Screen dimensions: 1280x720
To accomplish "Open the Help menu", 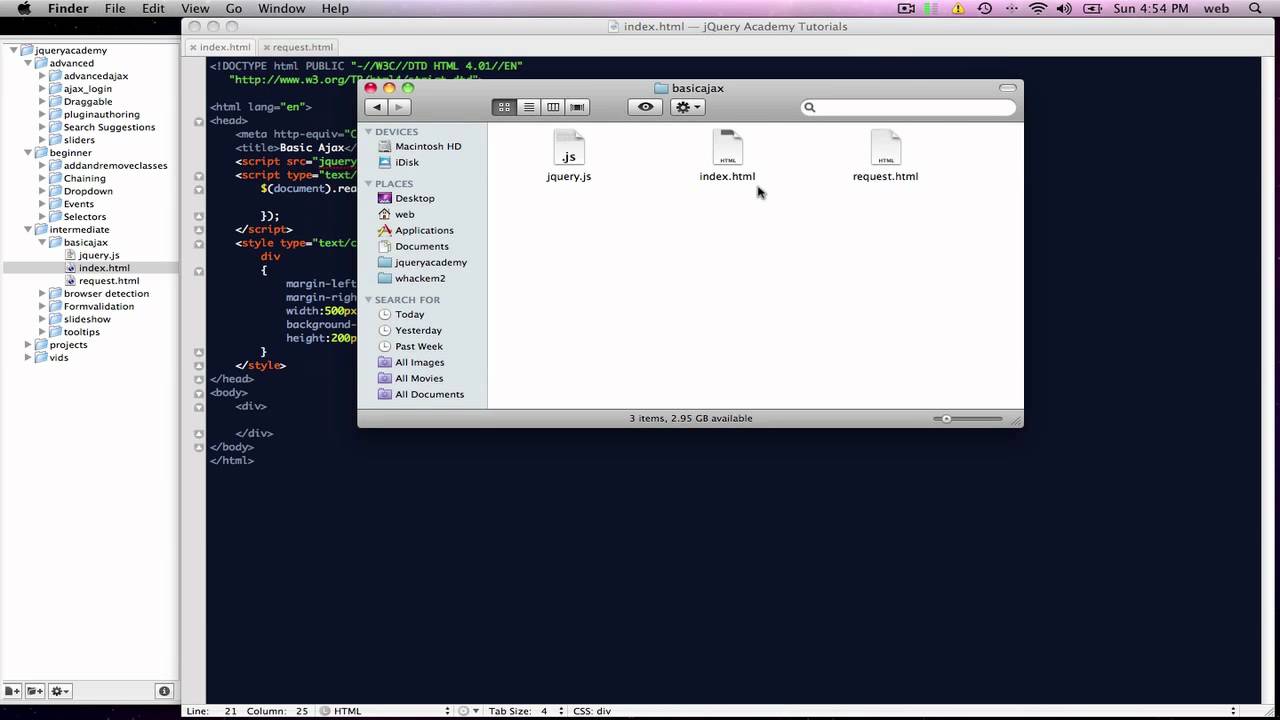I will click(x=335, y=9).
